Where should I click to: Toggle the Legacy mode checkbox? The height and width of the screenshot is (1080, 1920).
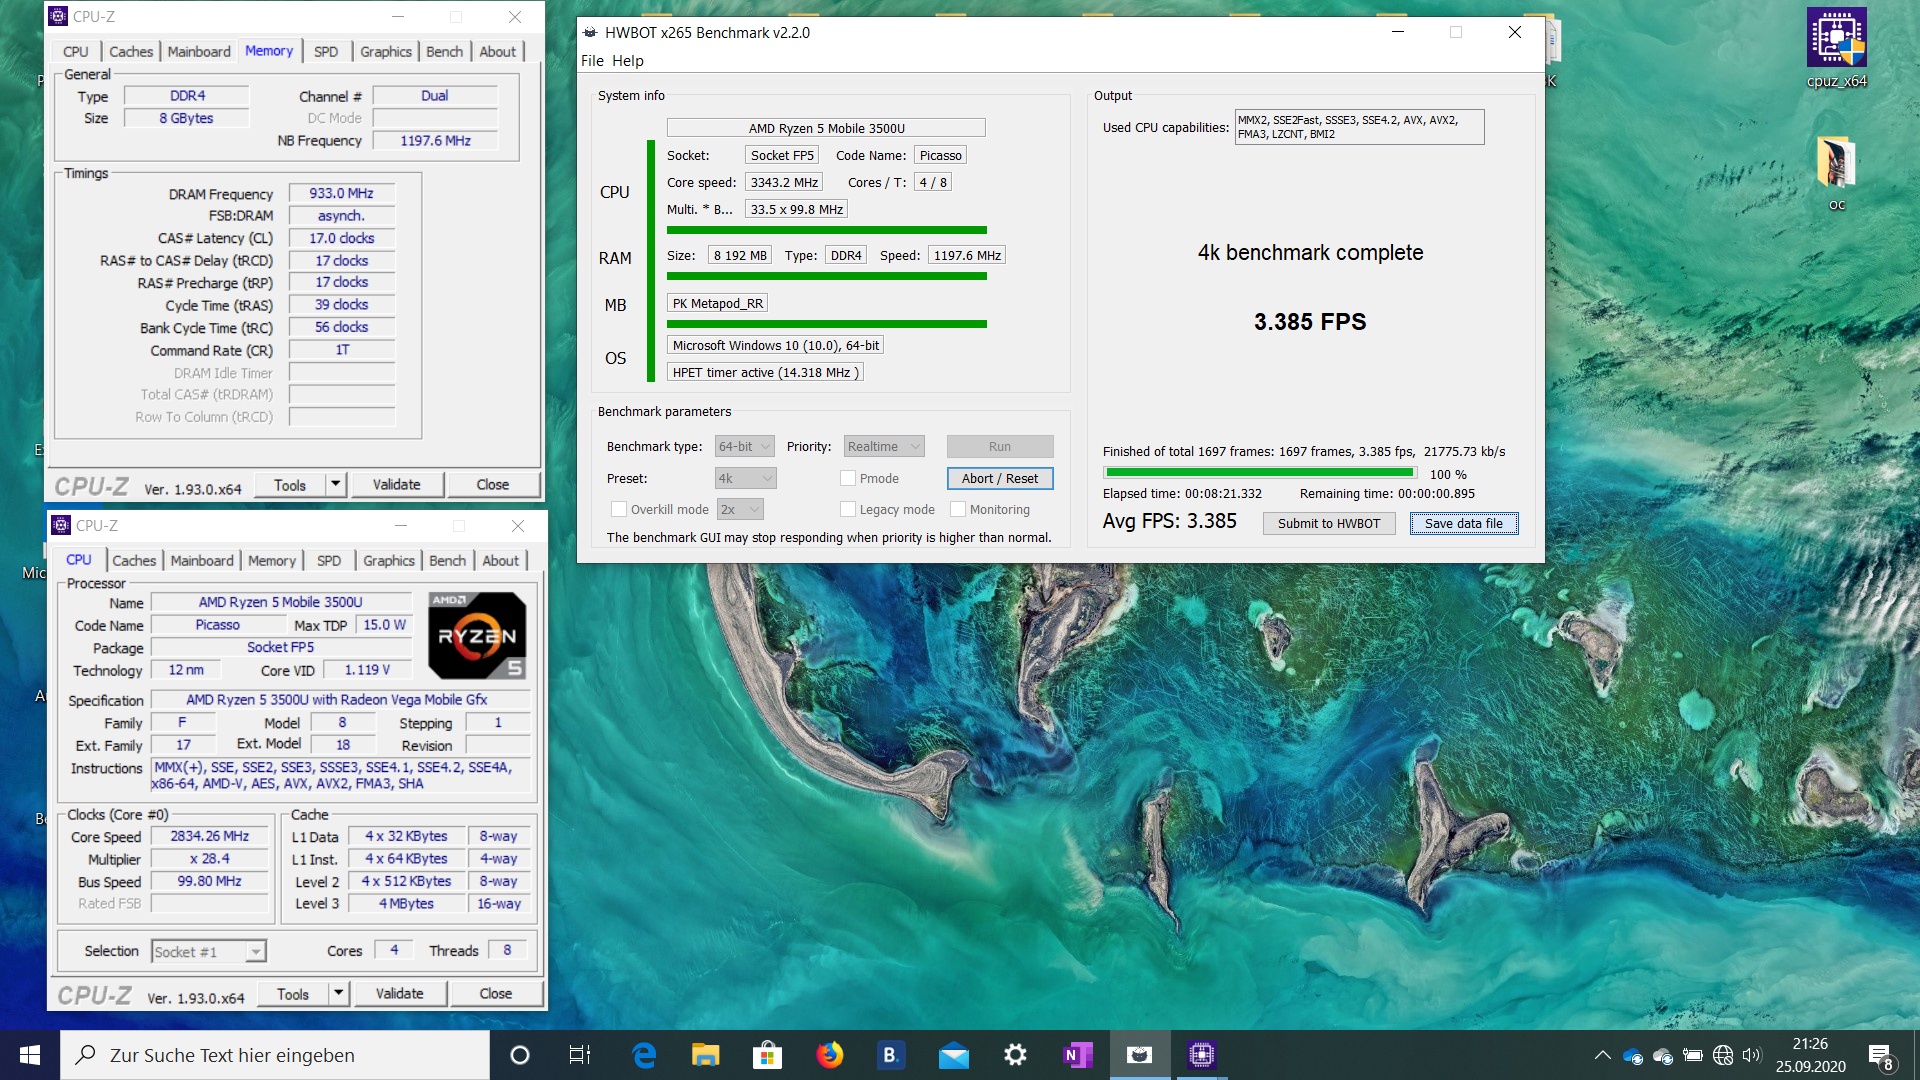pyautogui.click(x=848, y=509)
